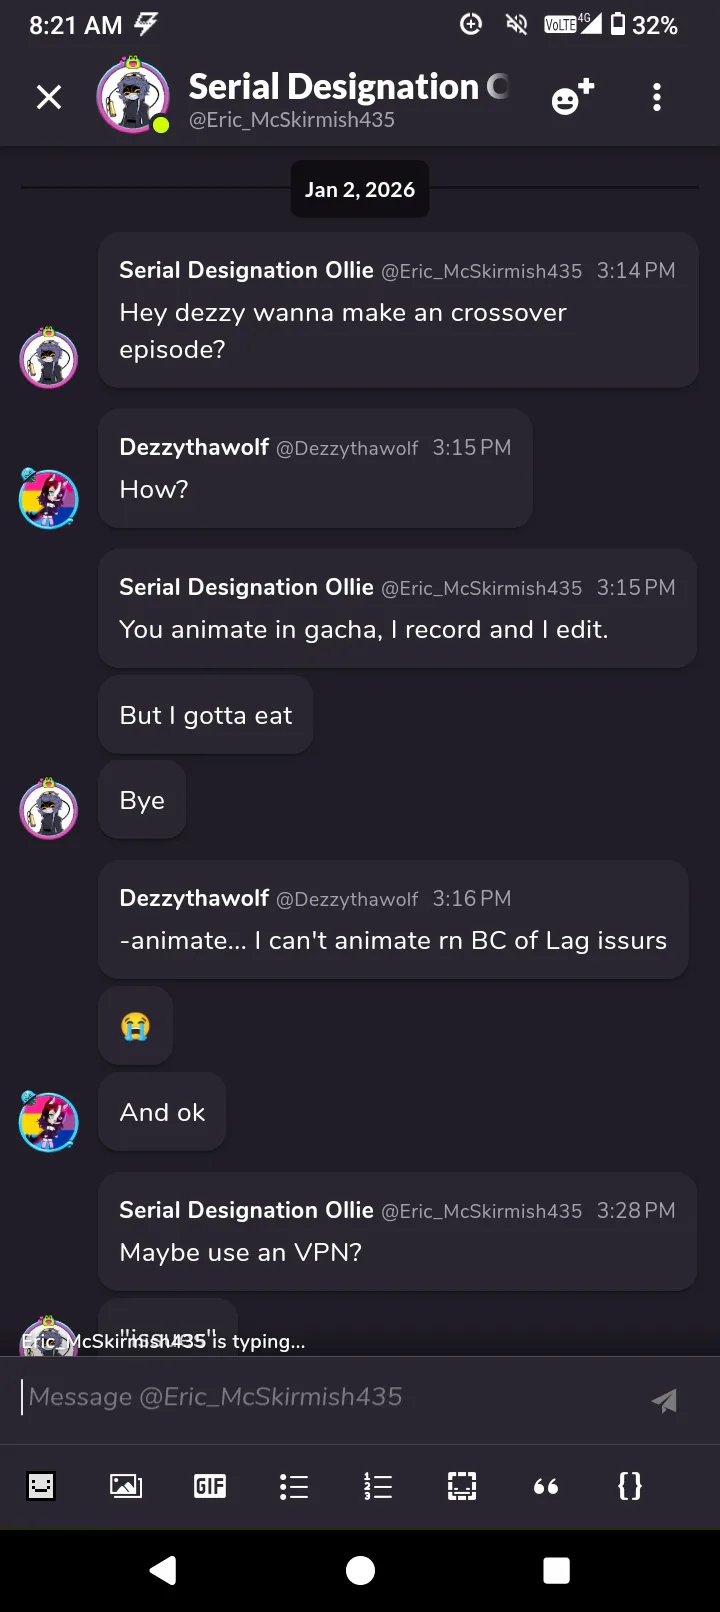Tap the "But I gotta eat" message bubble
The width and height of the screenshot is (720, 1612).
point(206,715)
